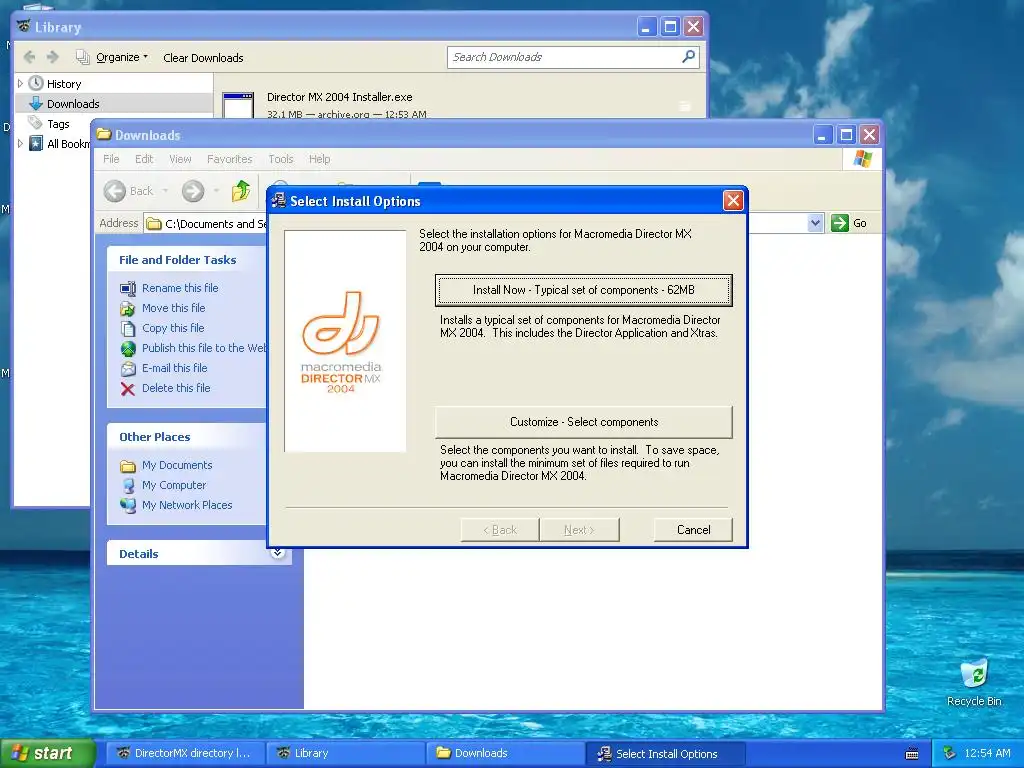This screenshot has height=768, width=1024.
Task: Switch to Library taskbar item
Action: tap(345, 753)
